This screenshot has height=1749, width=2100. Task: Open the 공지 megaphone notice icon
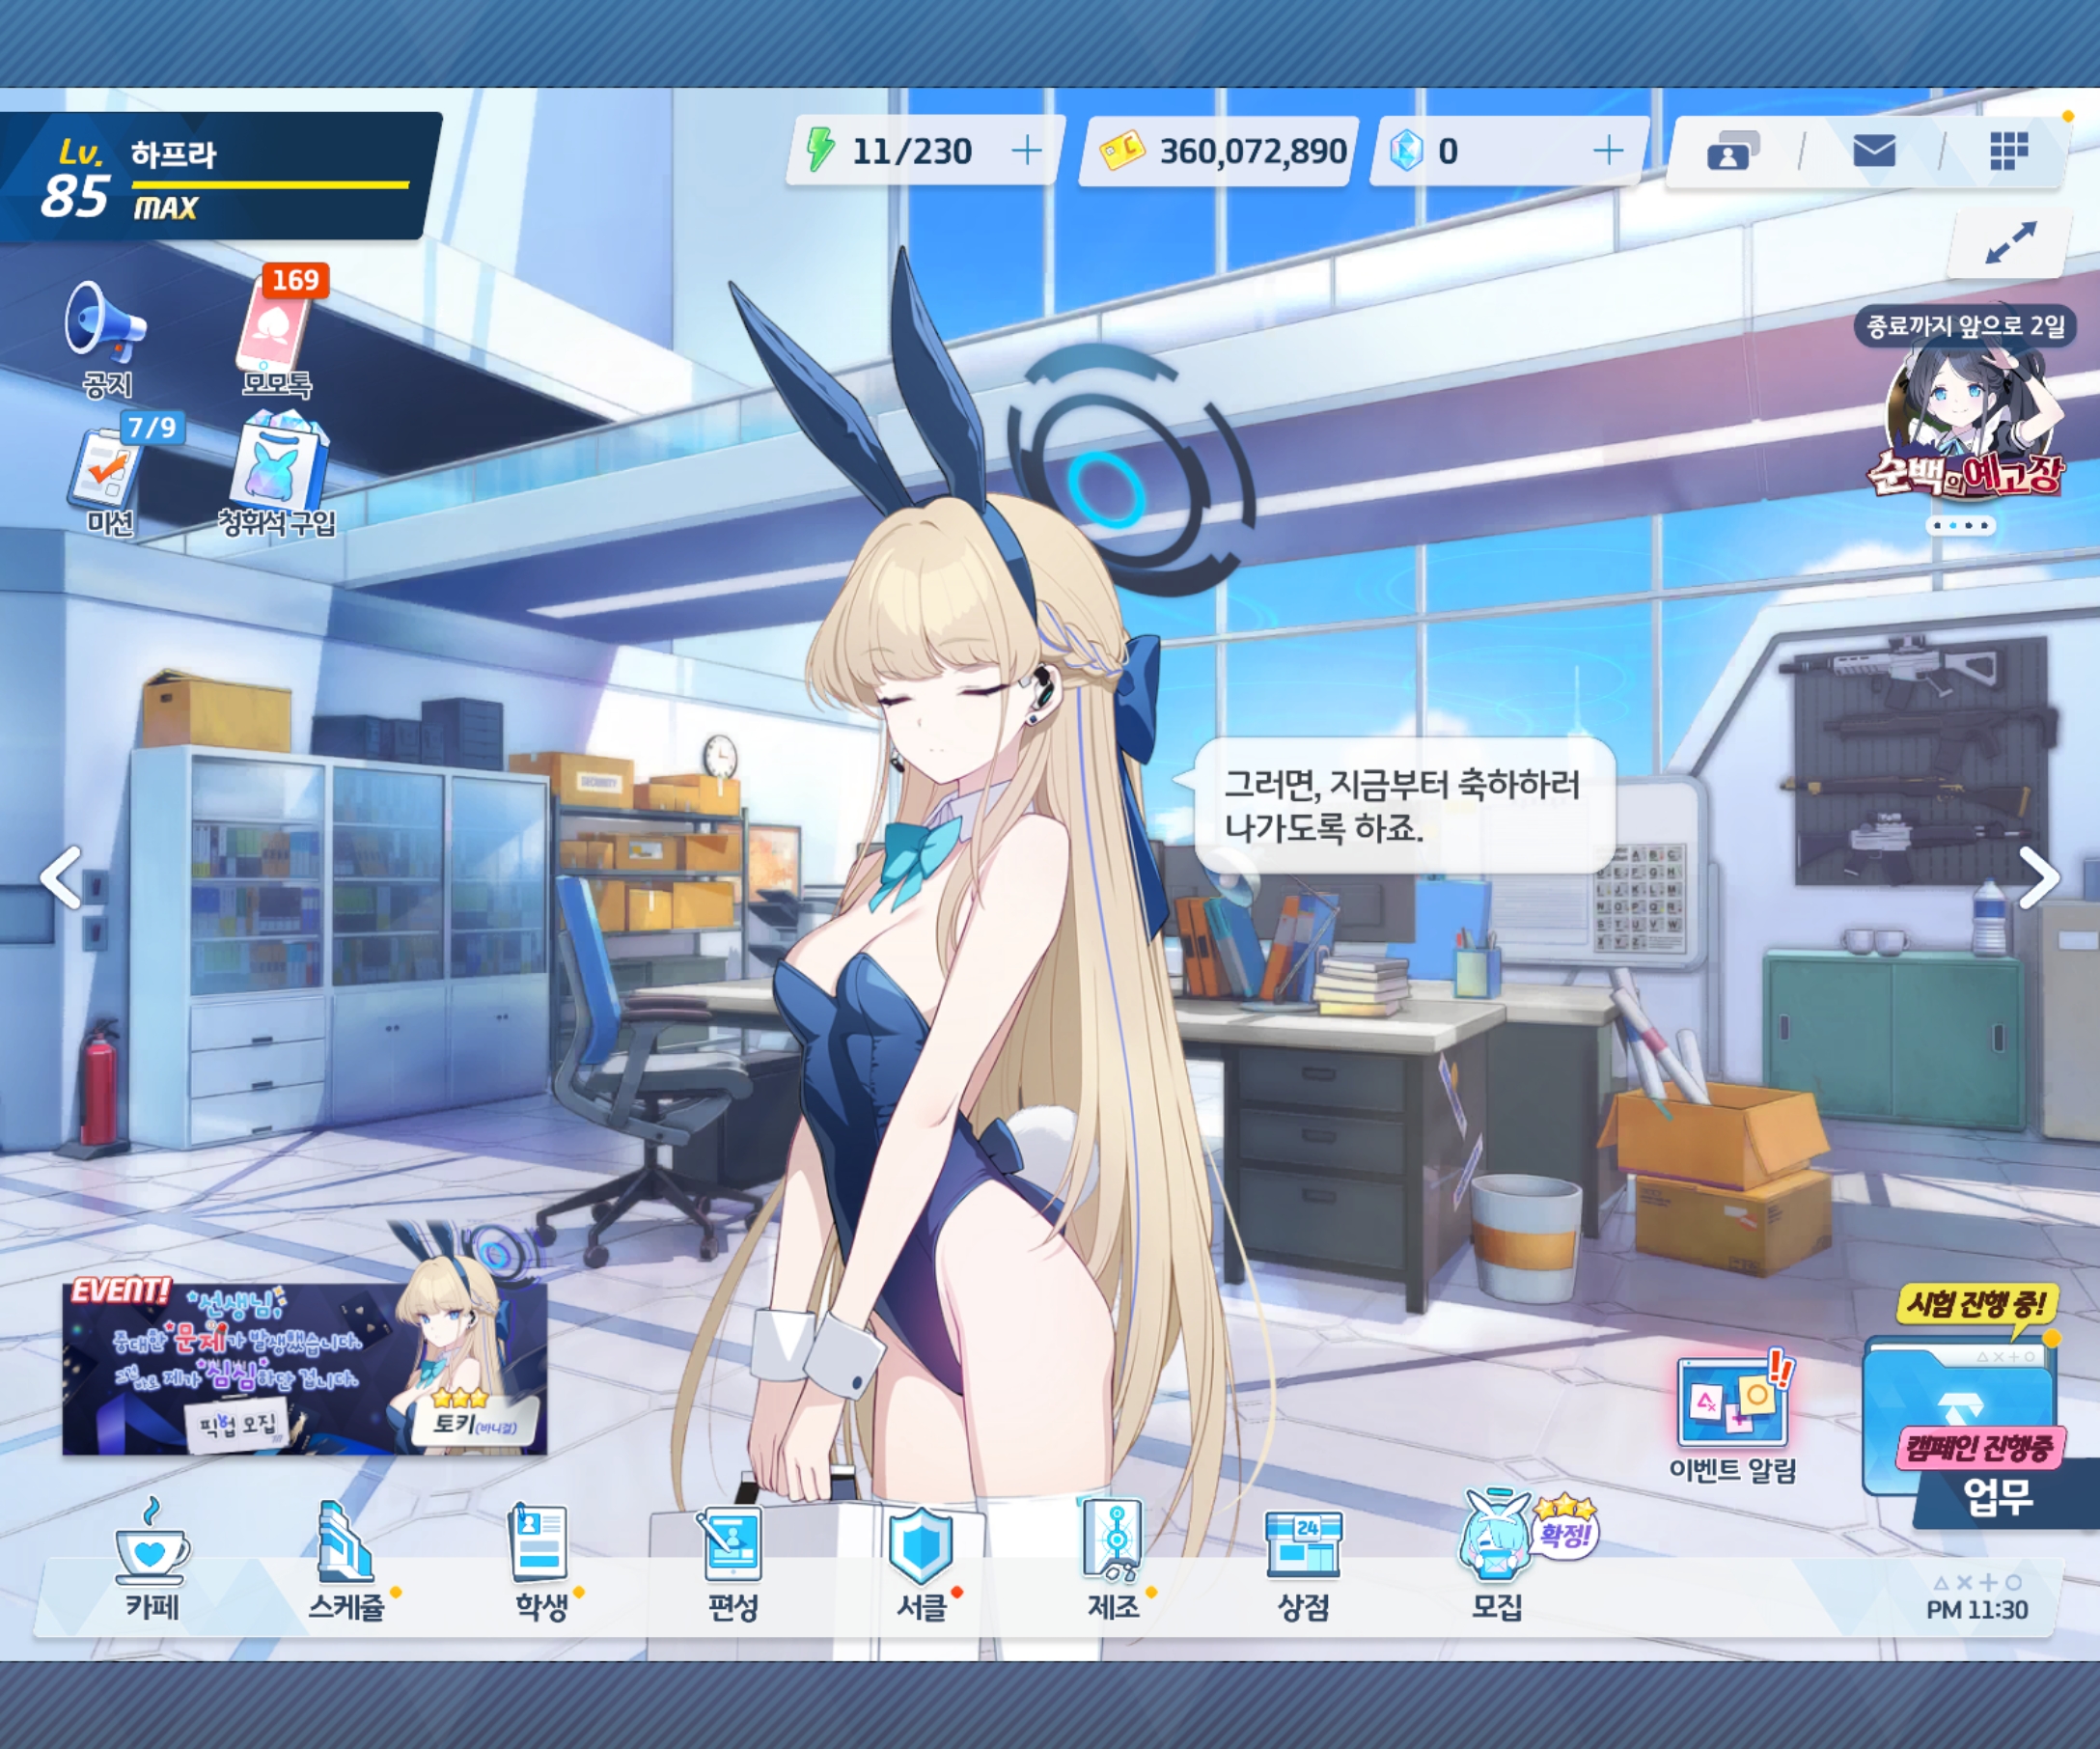(106, 338)
